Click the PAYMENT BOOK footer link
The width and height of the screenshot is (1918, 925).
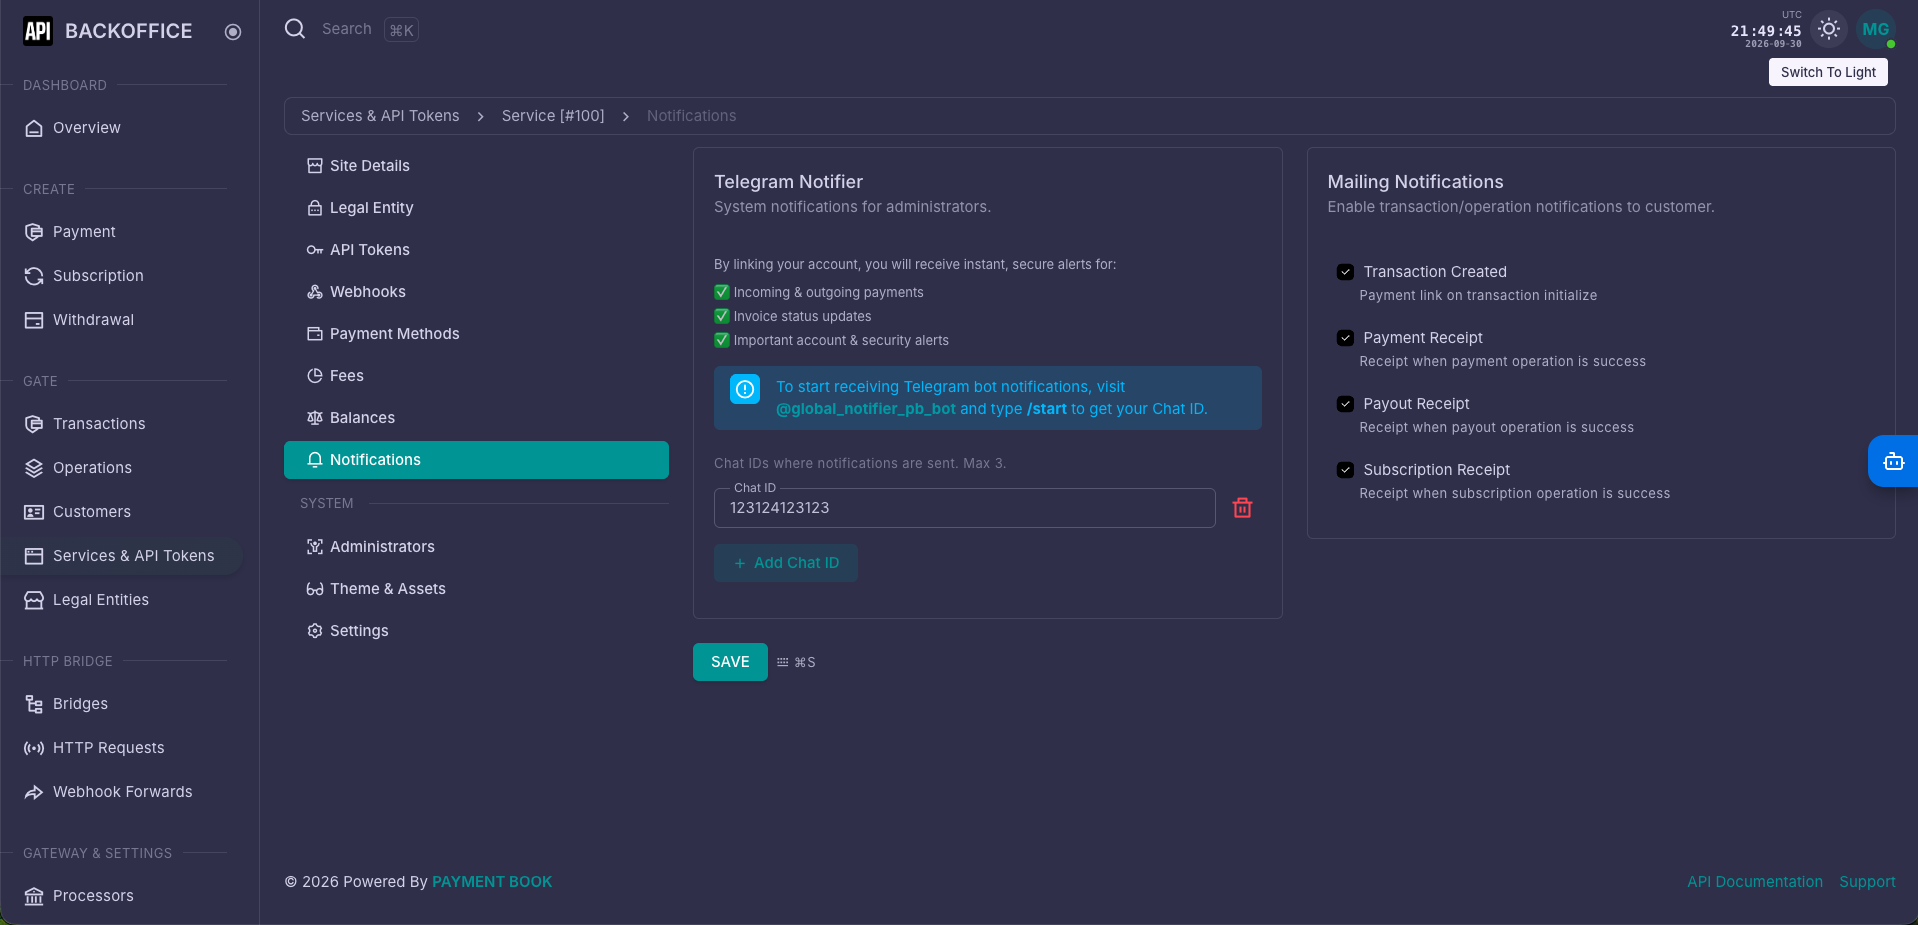tap(492, 882)
